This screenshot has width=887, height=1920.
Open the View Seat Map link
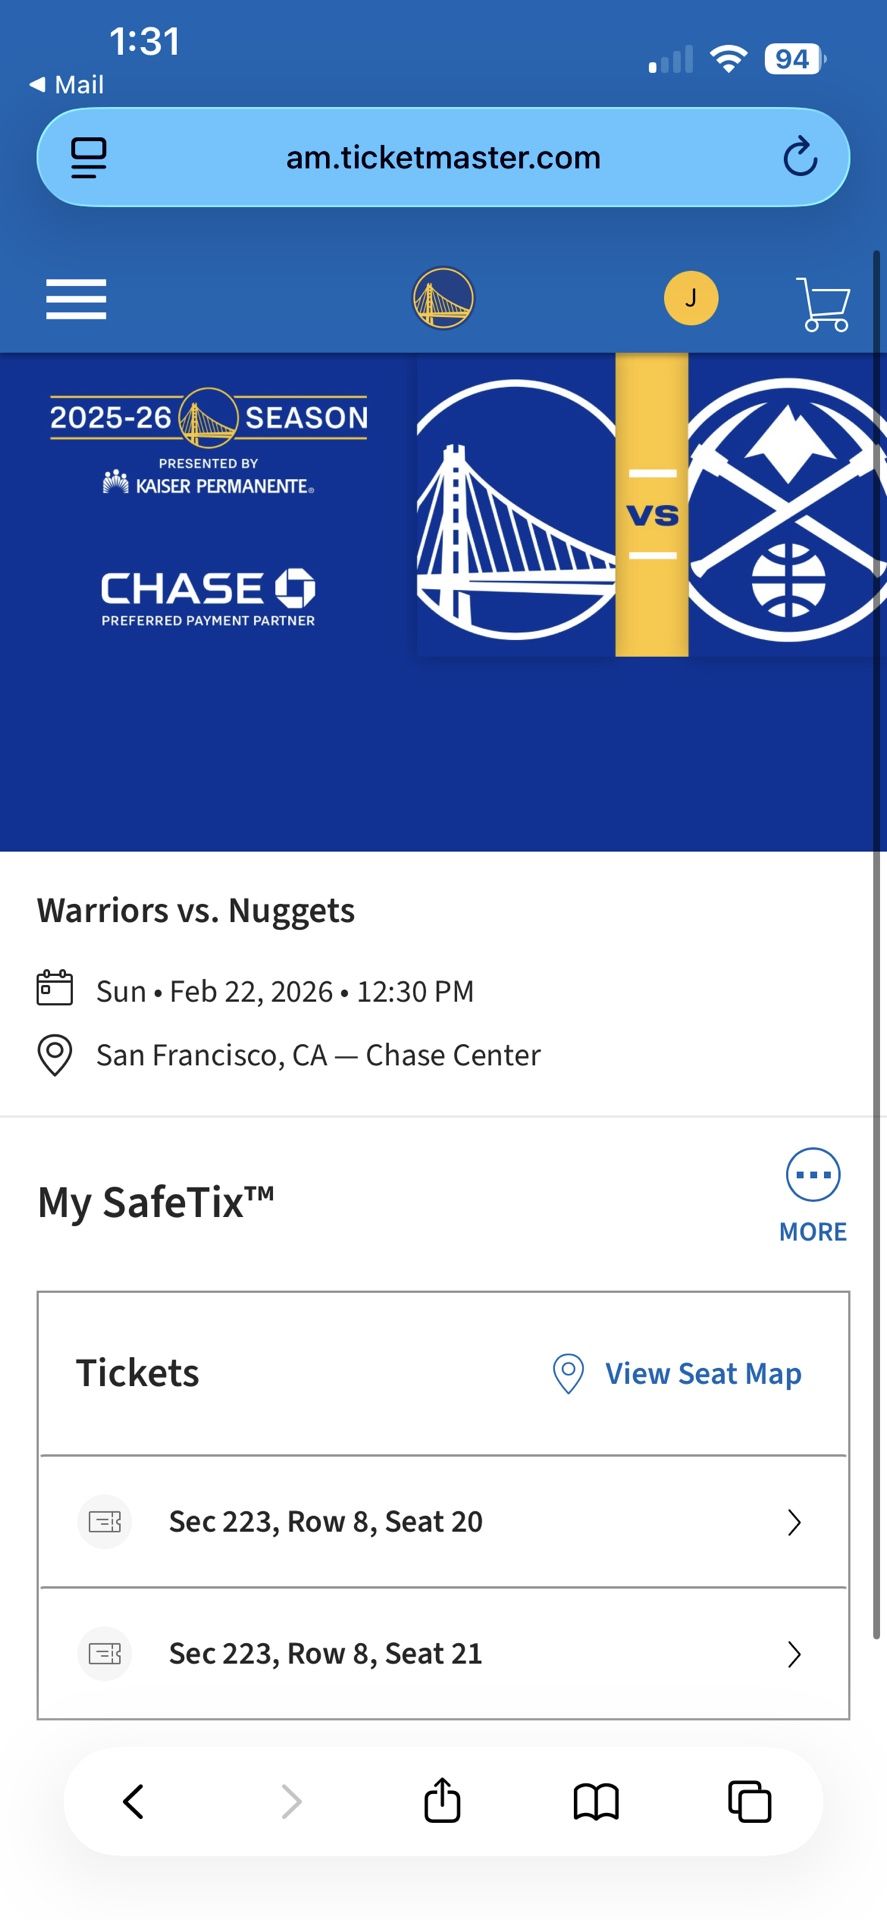(x=702, y=1374)
